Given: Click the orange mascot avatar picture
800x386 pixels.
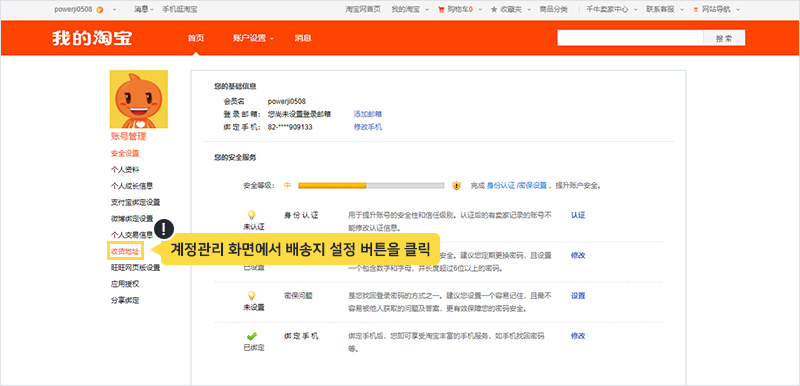Looking at the screenshot, I should click(139, 99).
